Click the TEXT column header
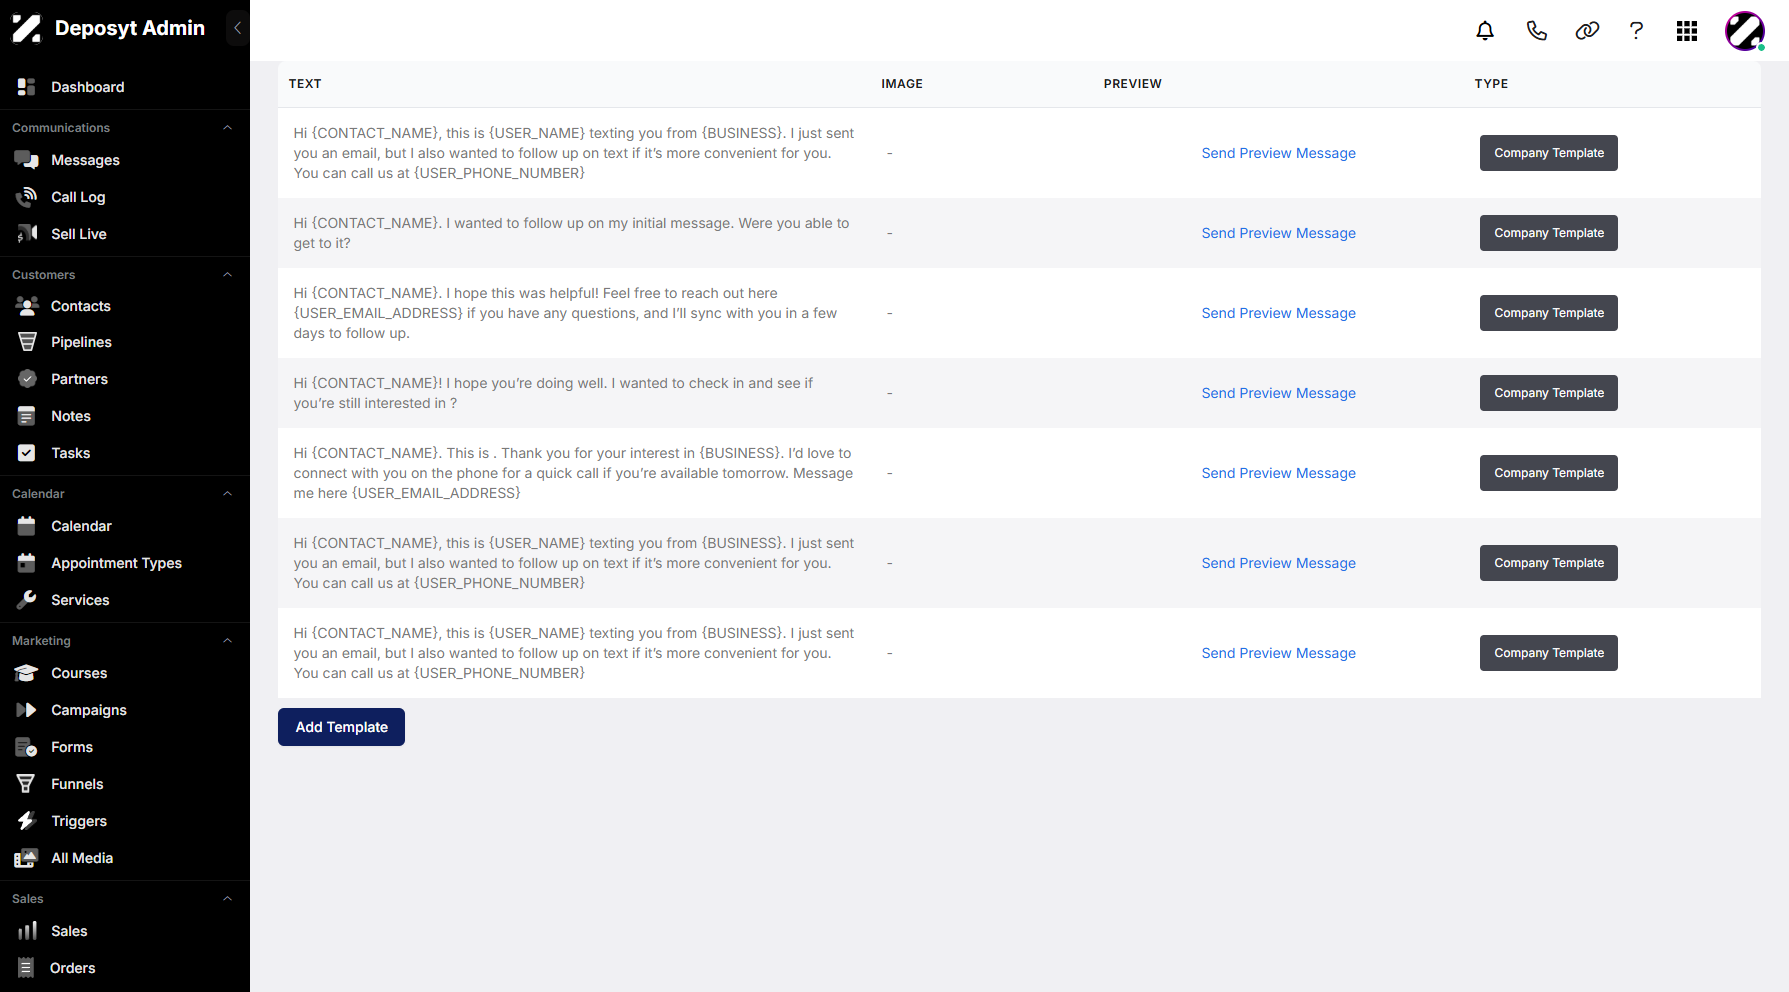1789x992 pixels. (x=305, y=84)
